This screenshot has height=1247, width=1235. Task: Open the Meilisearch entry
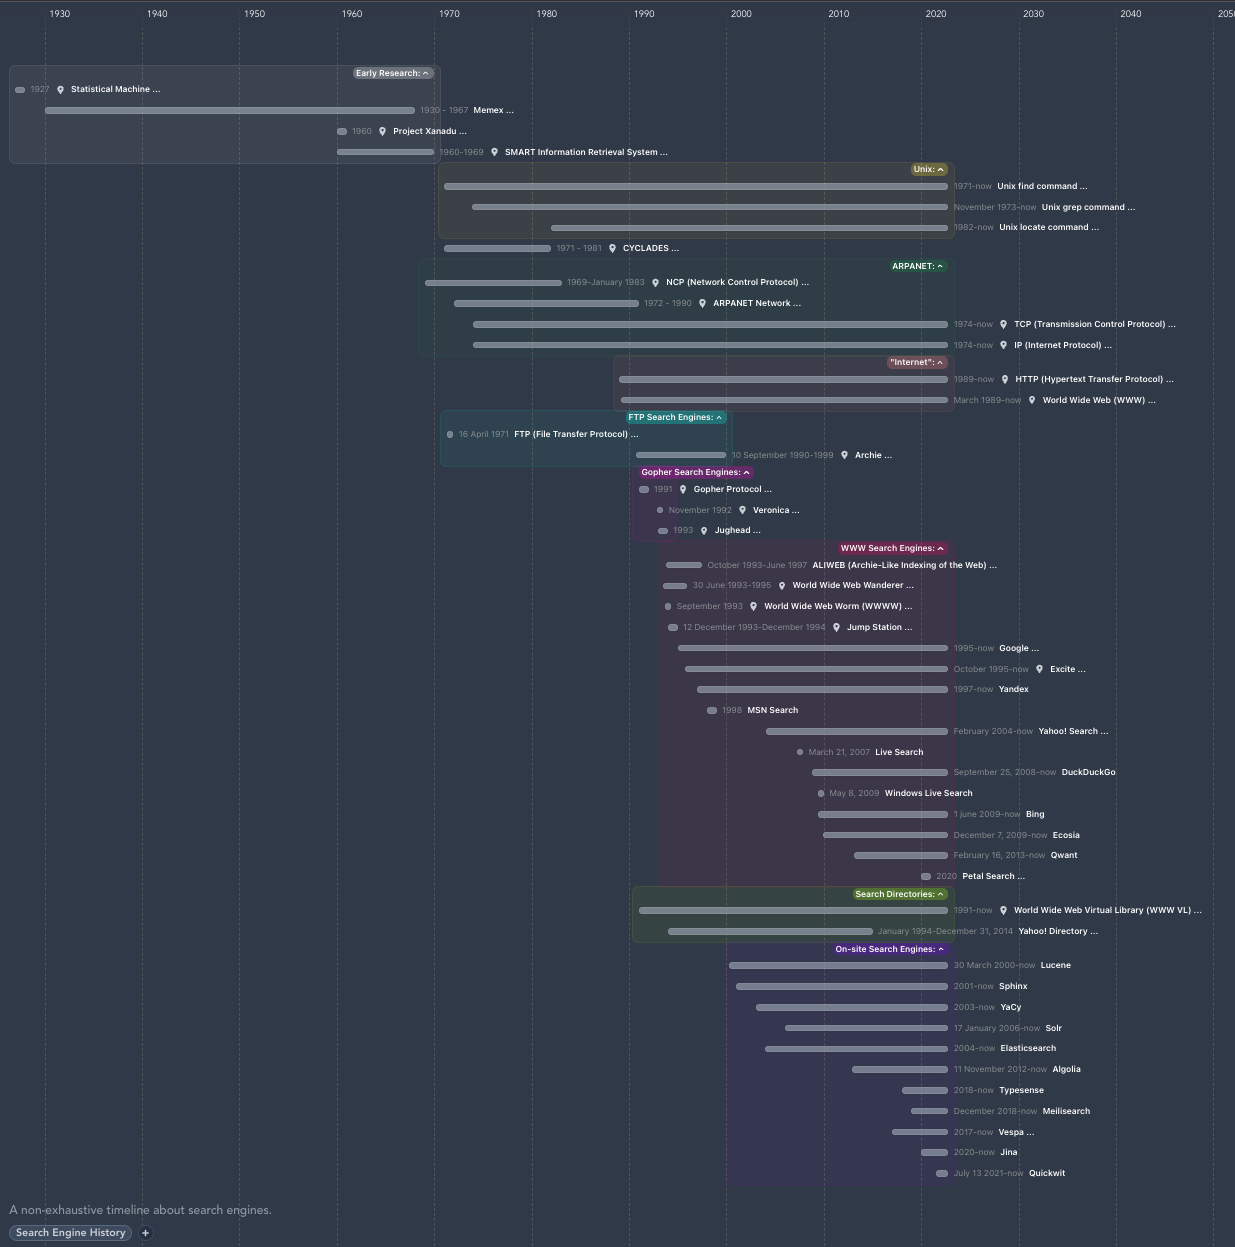coord(1066,1112)
